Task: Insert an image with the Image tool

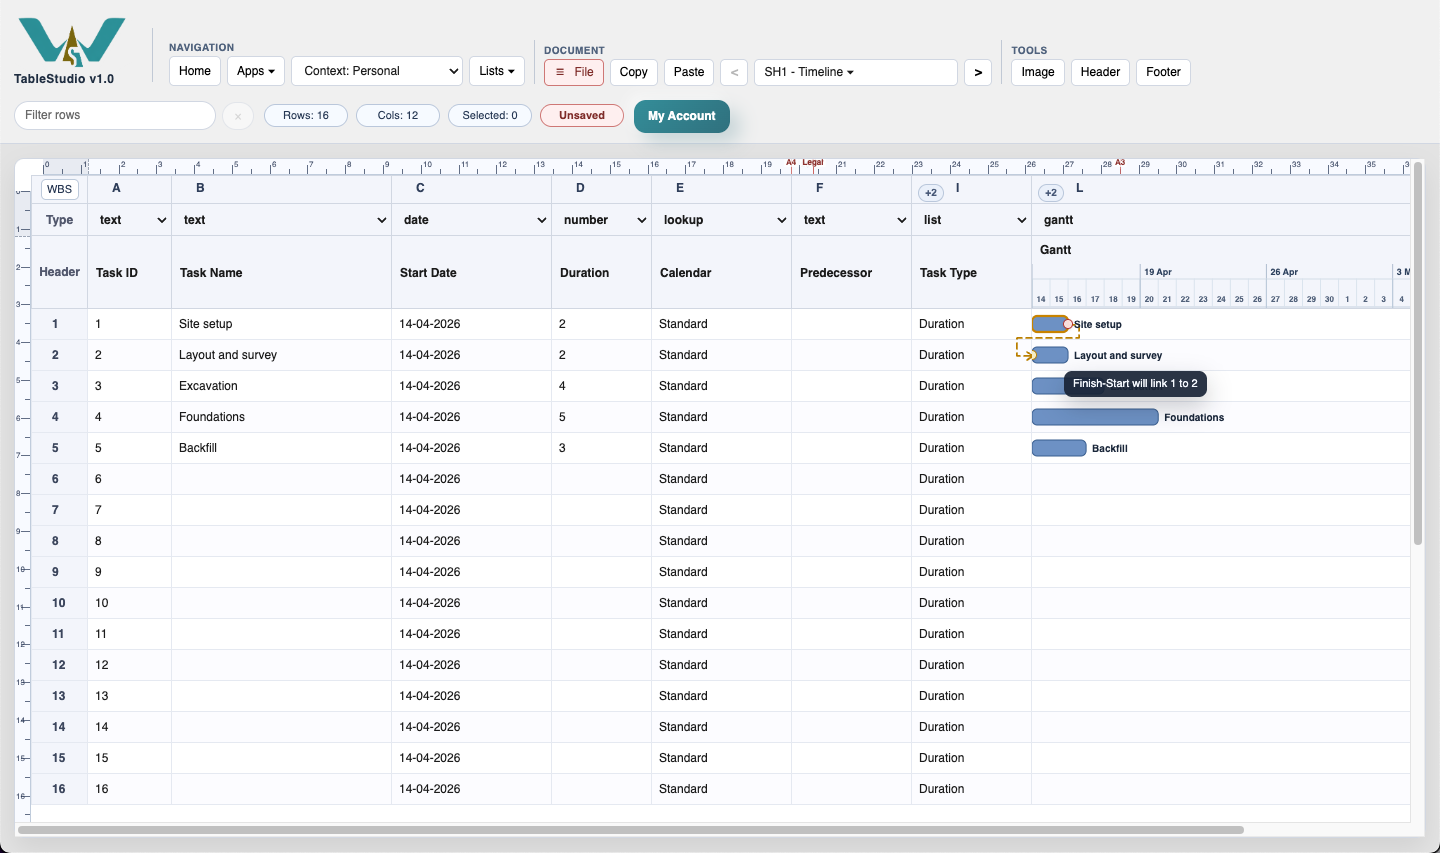Action: click(x=1038, y=72)
